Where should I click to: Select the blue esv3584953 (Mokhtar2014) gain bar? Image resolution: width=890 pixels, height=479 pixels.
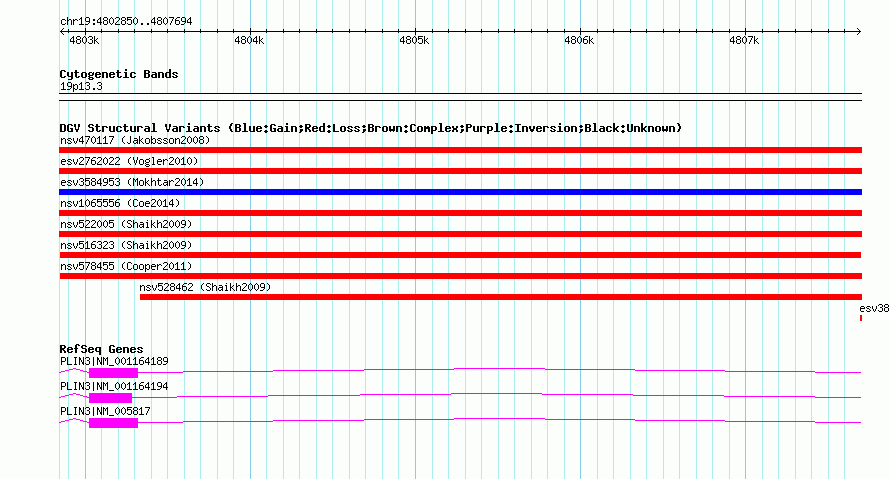click(x=460, y=192)
